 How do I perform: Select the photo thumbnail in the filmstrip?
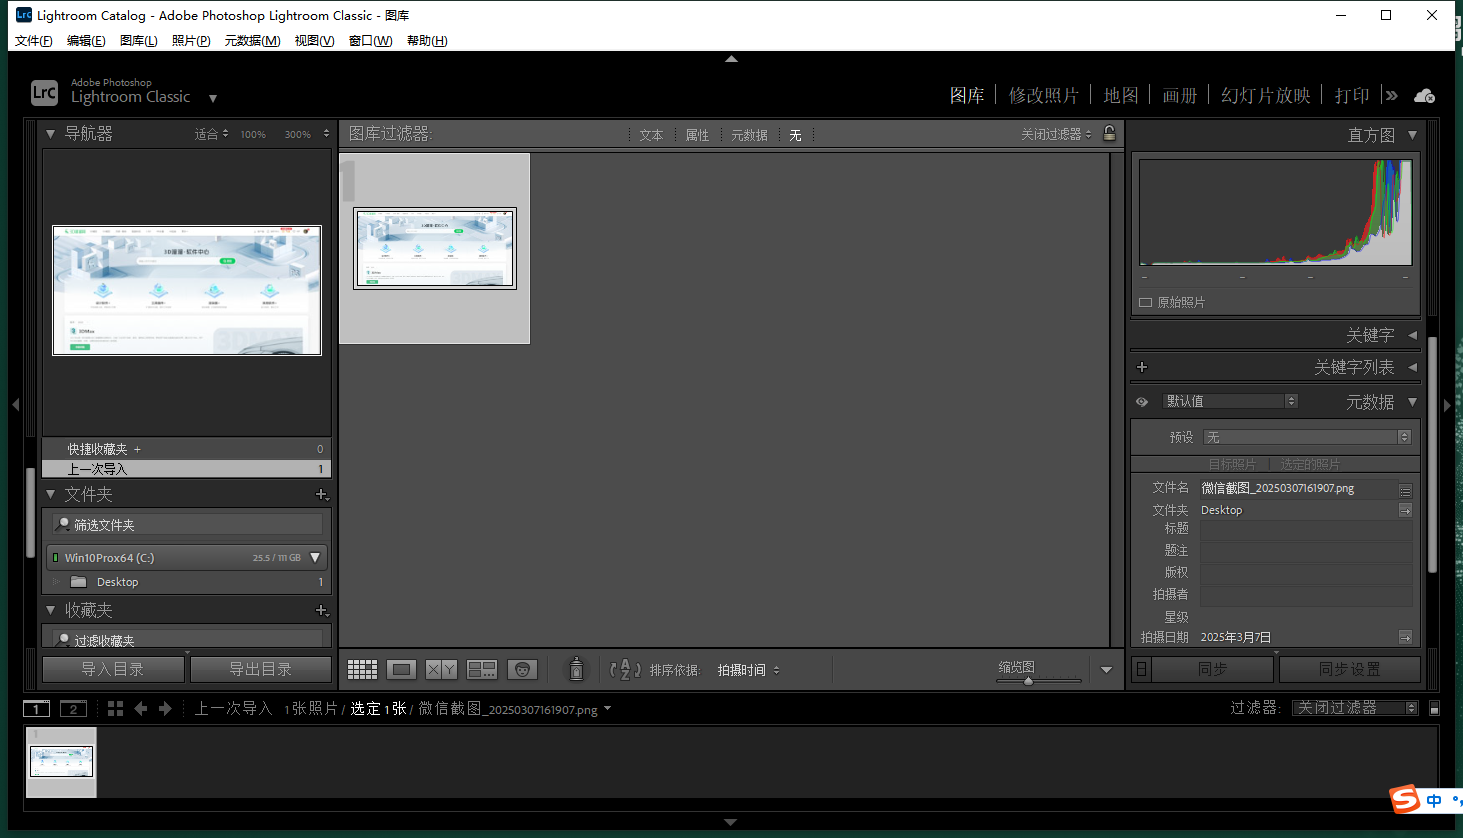61,762
